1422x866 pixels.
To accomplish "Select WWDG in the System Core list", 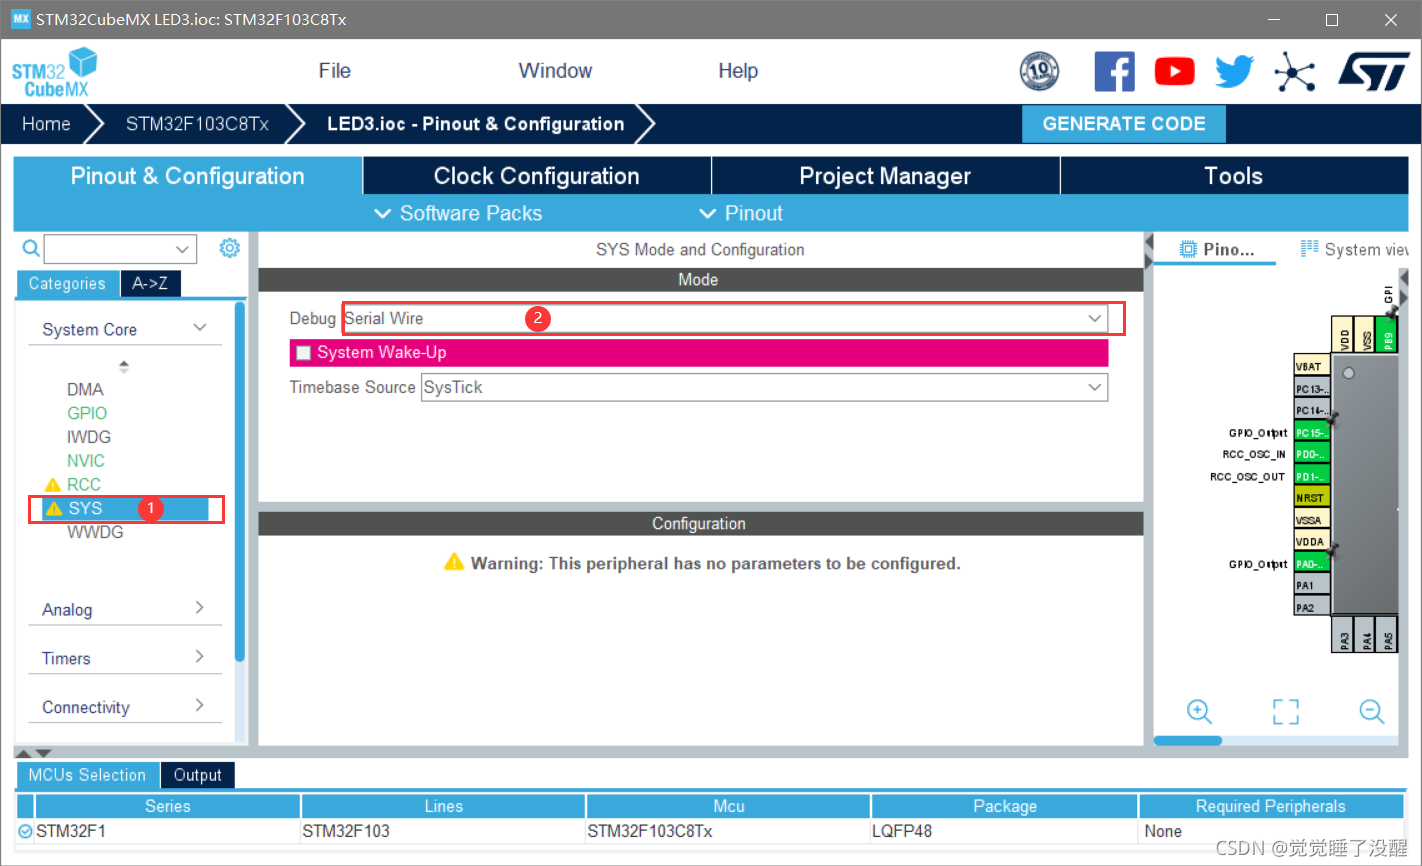I will 95,532.
